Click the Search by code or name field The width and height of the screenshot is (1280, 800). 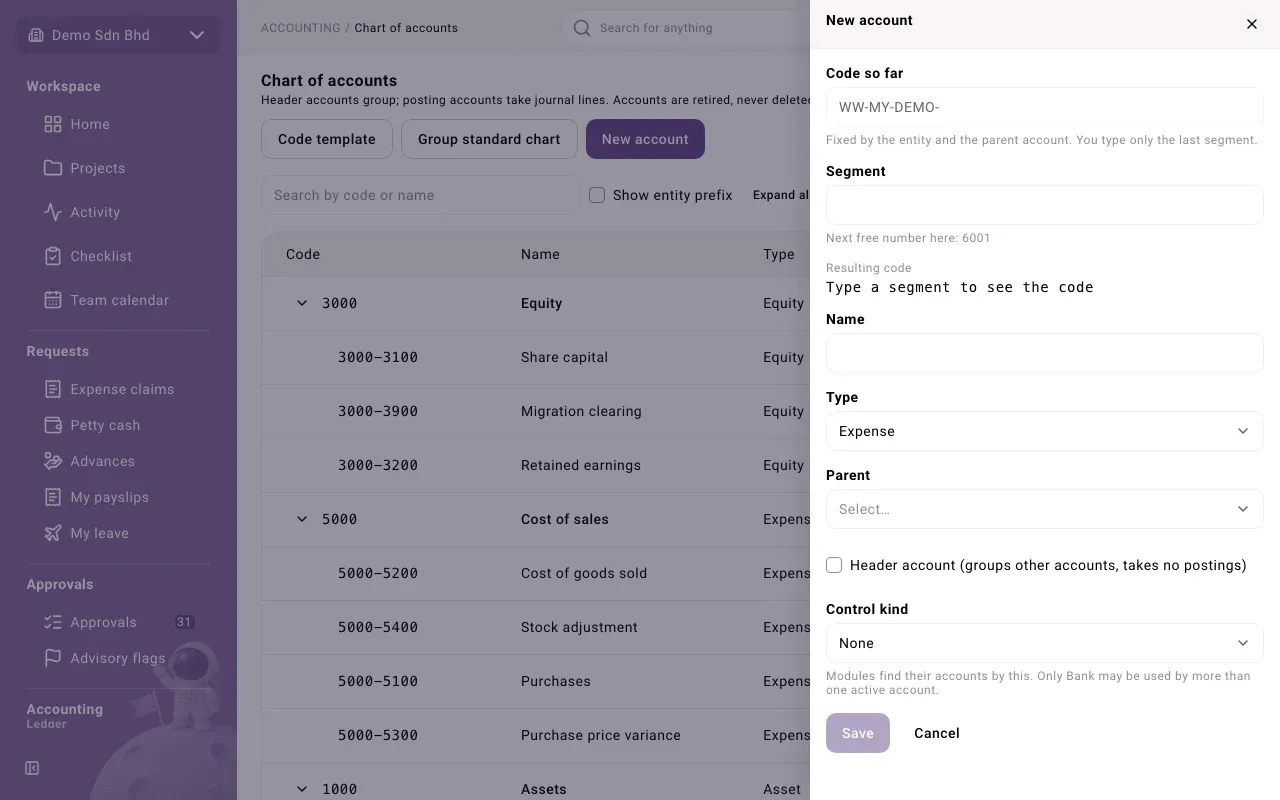pos(421,195)
